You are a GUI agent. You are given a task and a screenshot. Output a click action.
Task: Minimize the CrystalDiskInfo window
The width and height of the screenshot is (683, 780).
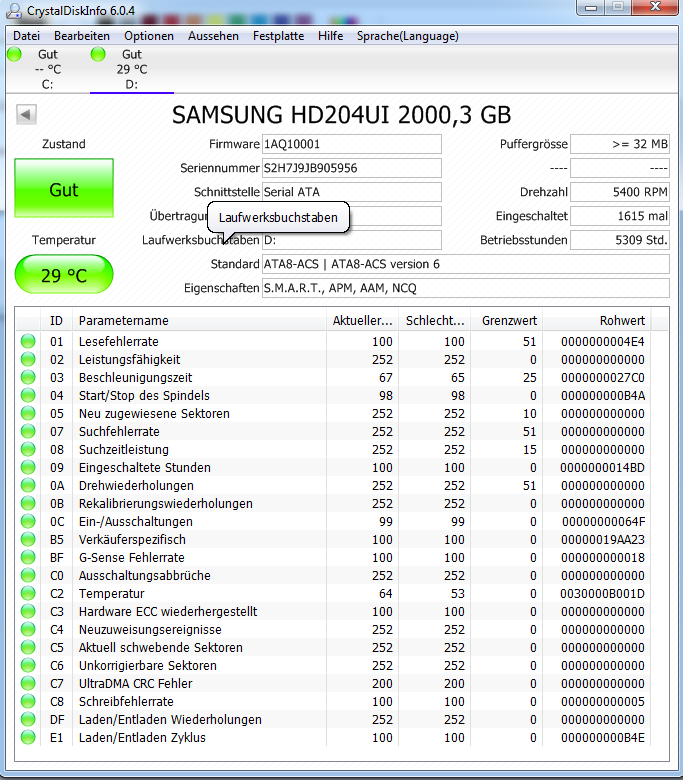[591, 7]
